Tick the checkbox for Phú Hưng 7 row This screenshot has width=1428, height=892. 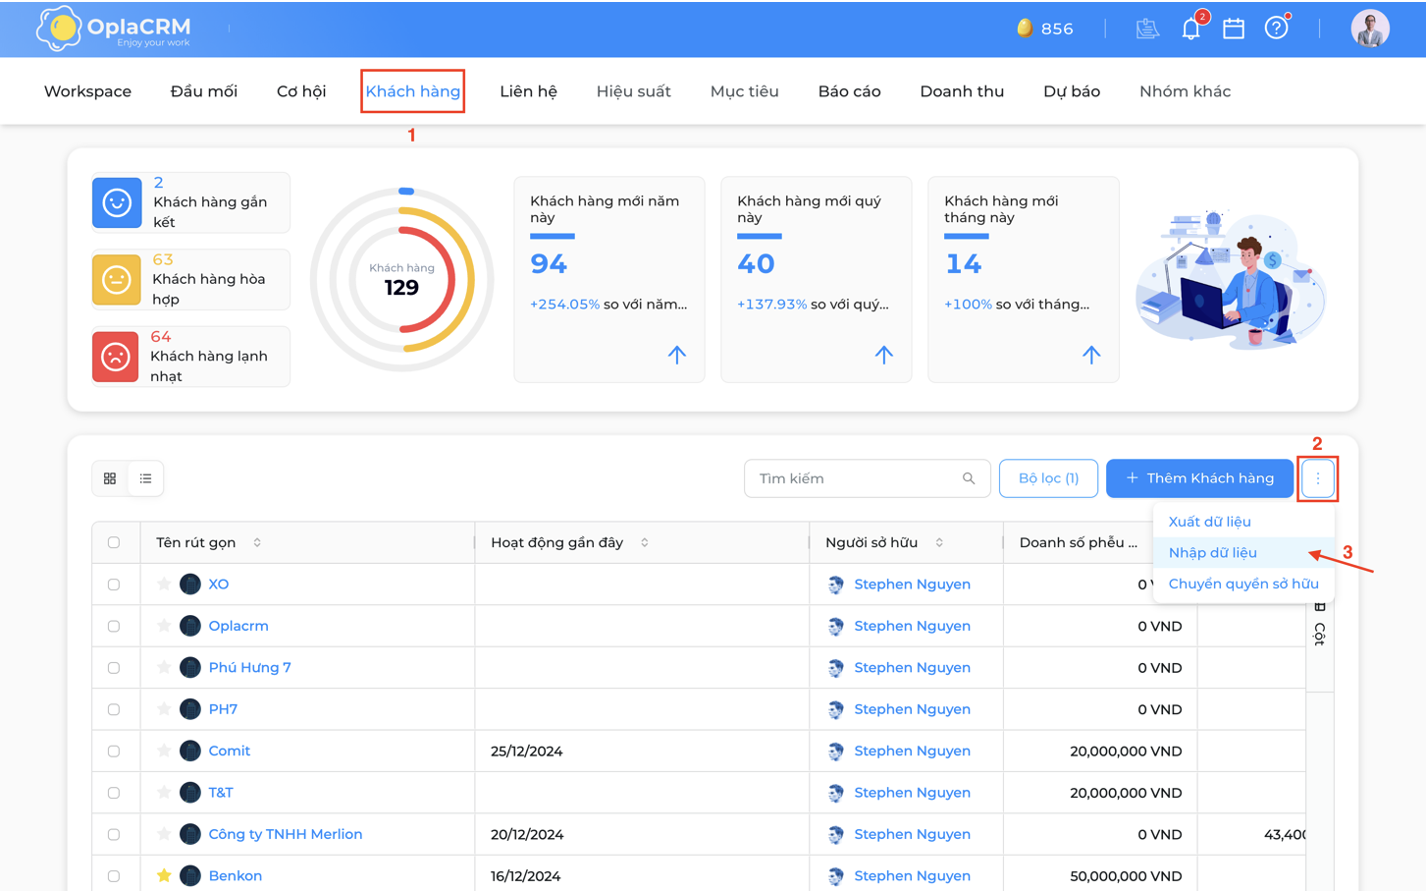pos(114,668)
